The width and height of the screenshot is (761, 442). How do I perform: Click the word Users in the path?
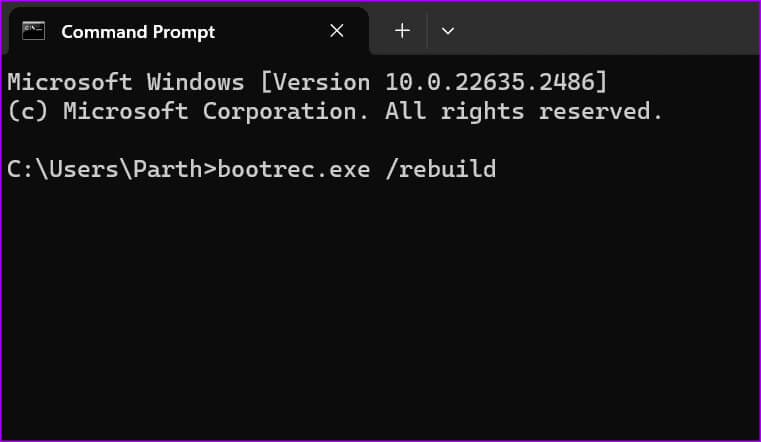point(84,169)
